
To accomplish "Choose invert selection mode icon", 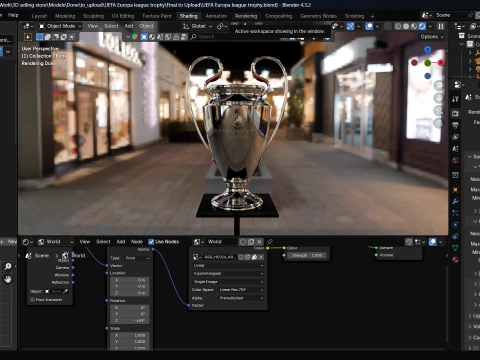I will pos(64,37).
